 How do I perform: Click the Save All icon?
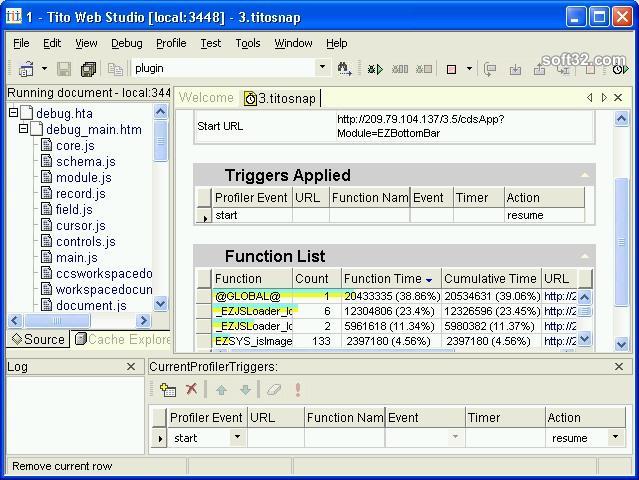88,69
